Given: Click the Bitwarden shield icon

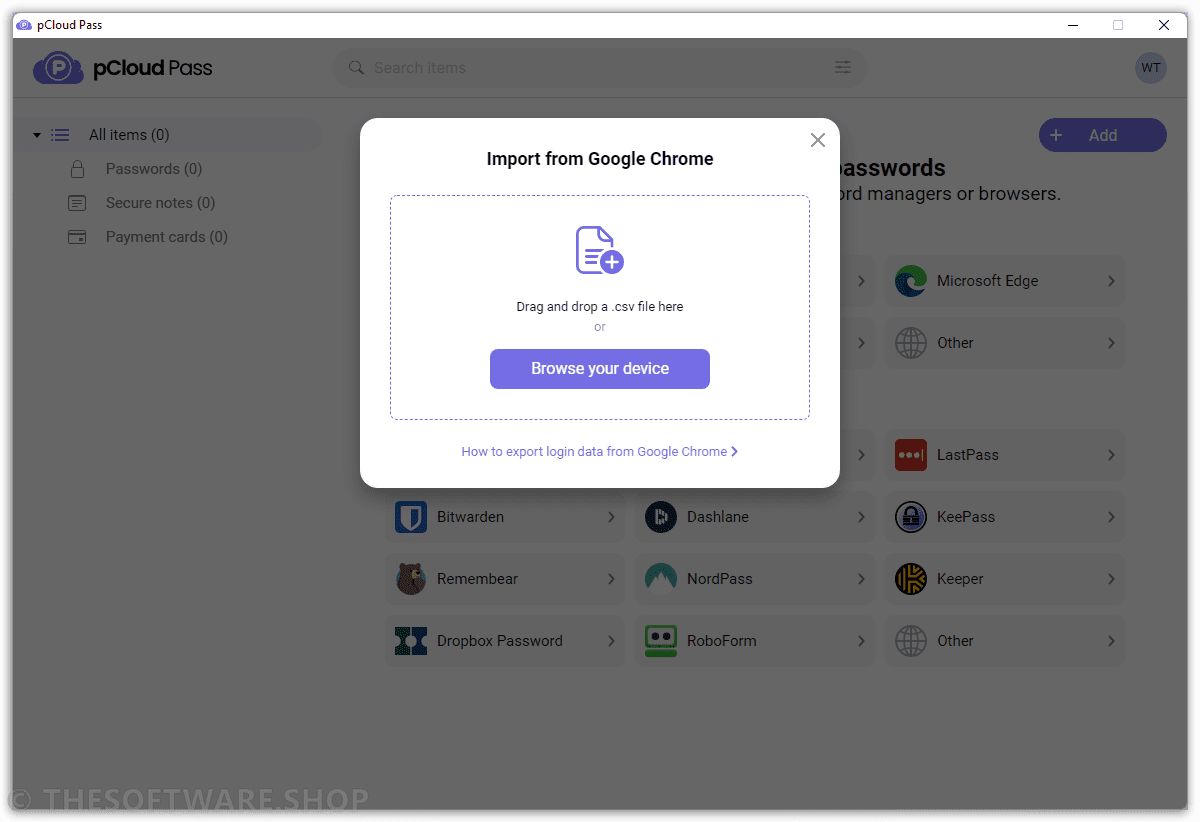Looking at the screenshot, I should 411,517.
